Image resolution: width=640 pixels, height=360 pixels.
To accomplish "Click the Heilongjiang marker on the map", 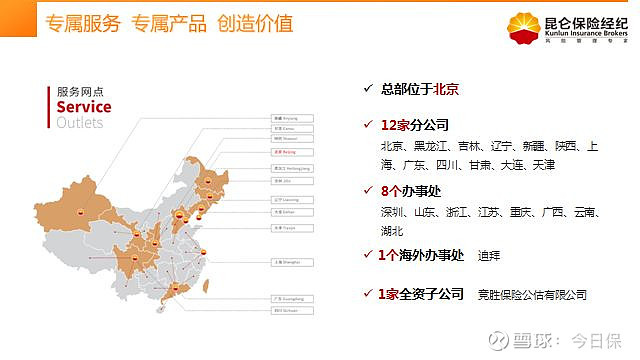I will click(x=208, y=181).
